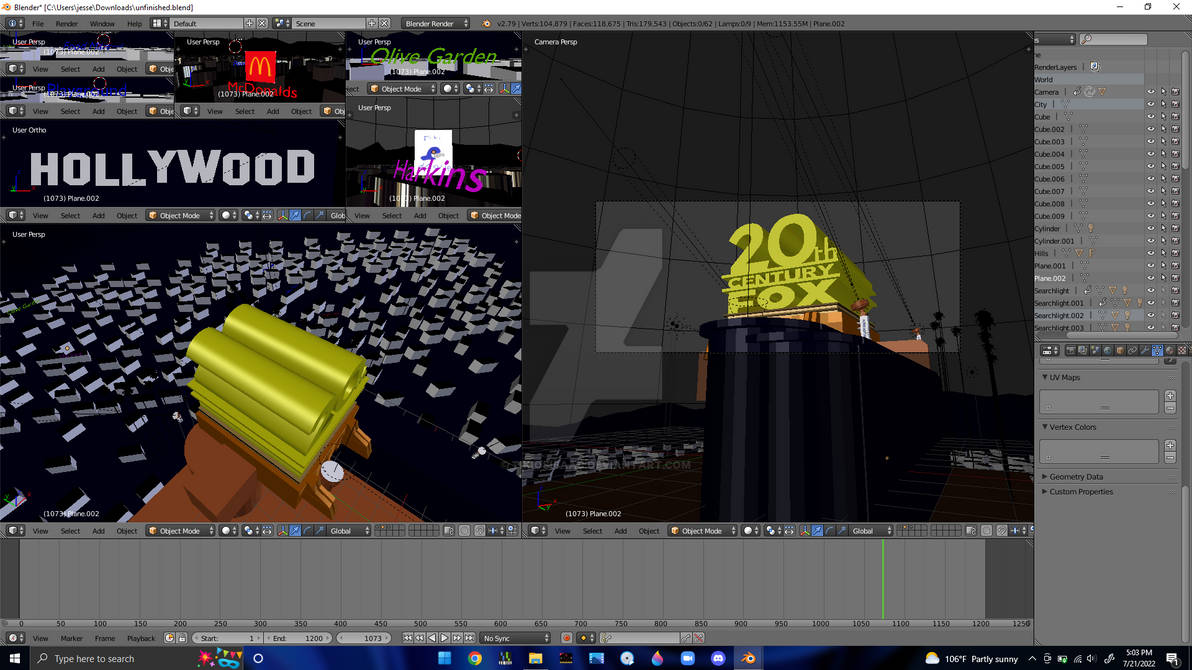Toggle renderability camera for Searchlight.001
The image size is (1192, 670).
coord(1175,303)
